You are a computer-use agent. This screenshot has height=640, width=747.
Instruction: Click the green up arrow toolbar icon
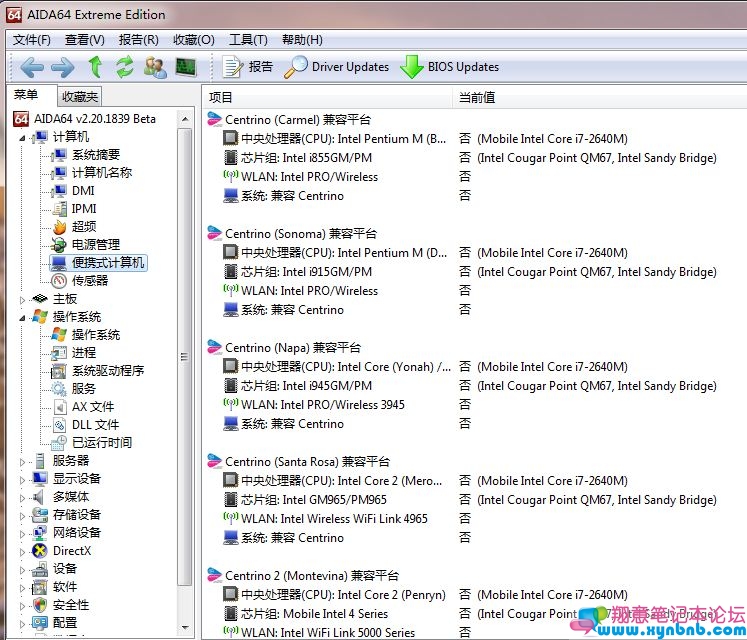[95, 67]
